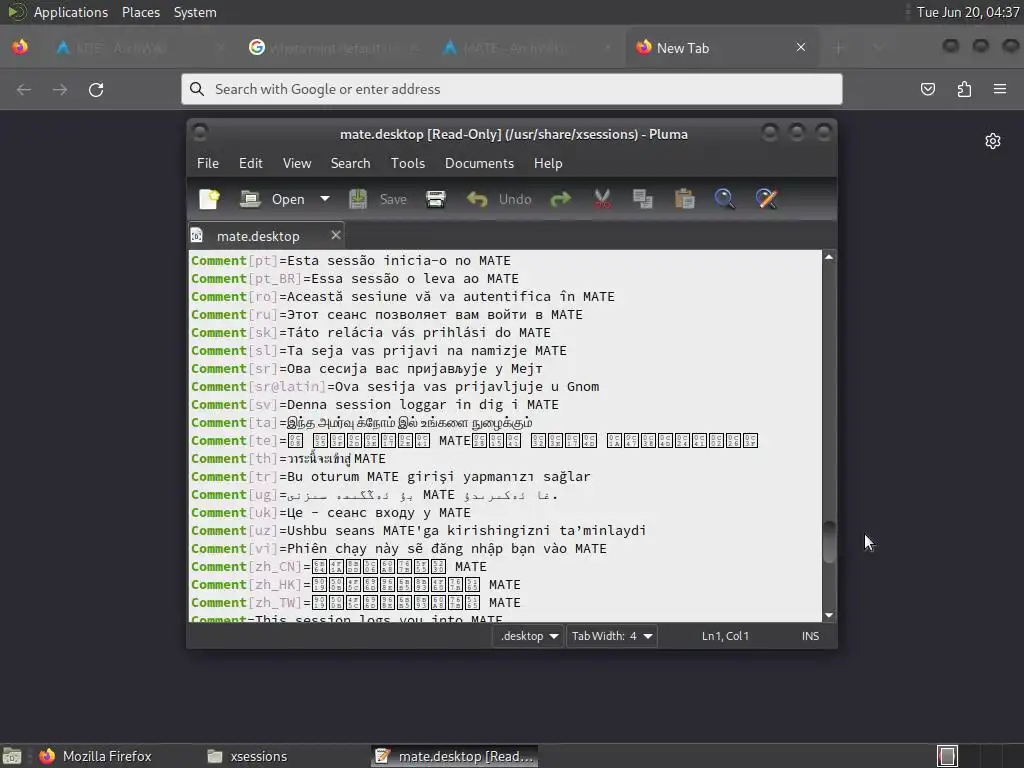Click the Comment[sv] line in editor
The height and width of the screenshot is (768, 1024).
pyautogui.click(x=375, y=405)
